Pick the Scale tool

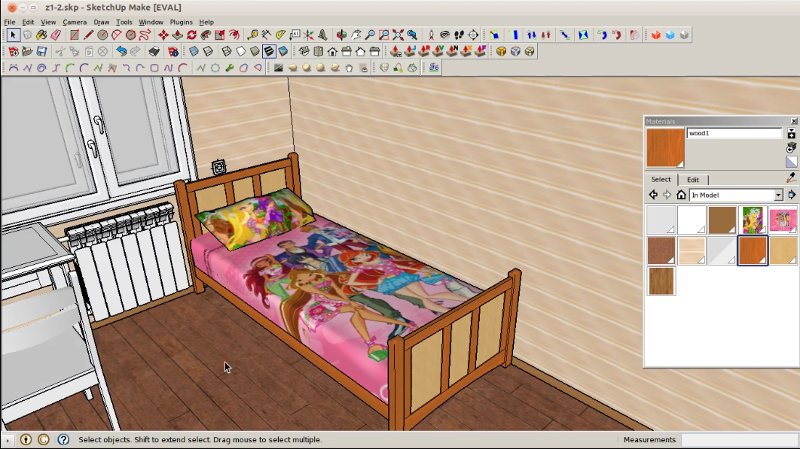click(220, 35)
